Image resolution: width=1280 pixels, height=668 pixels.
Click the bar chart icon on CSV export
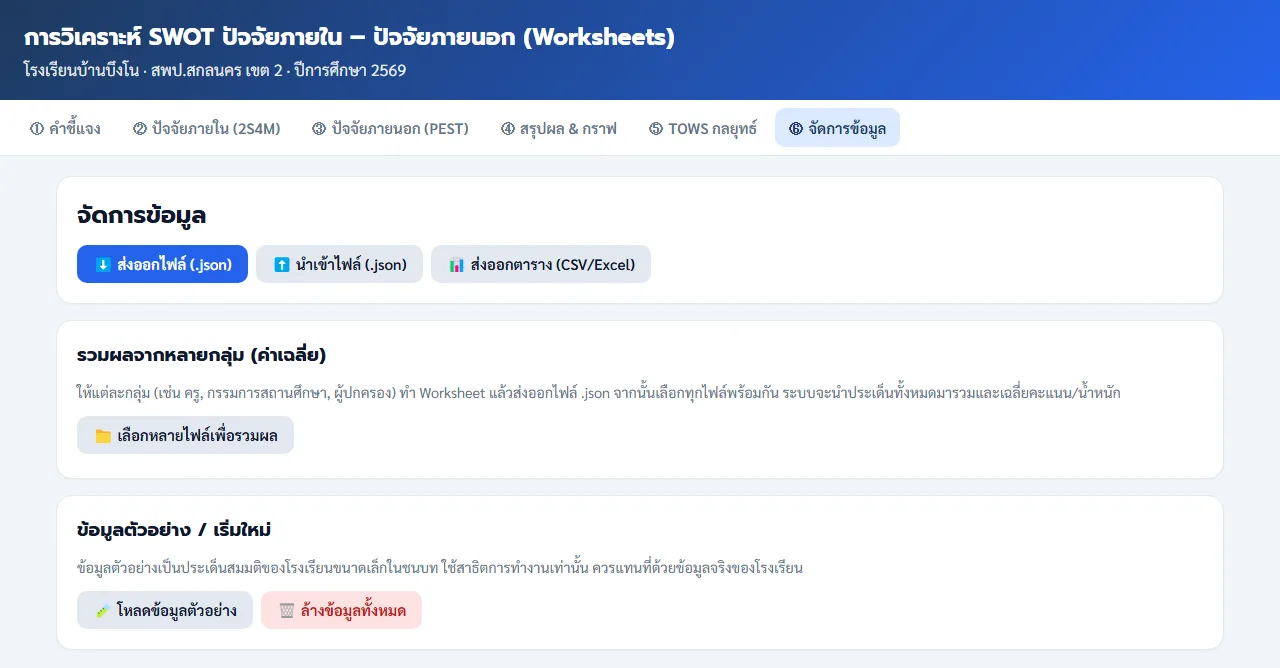457,265
